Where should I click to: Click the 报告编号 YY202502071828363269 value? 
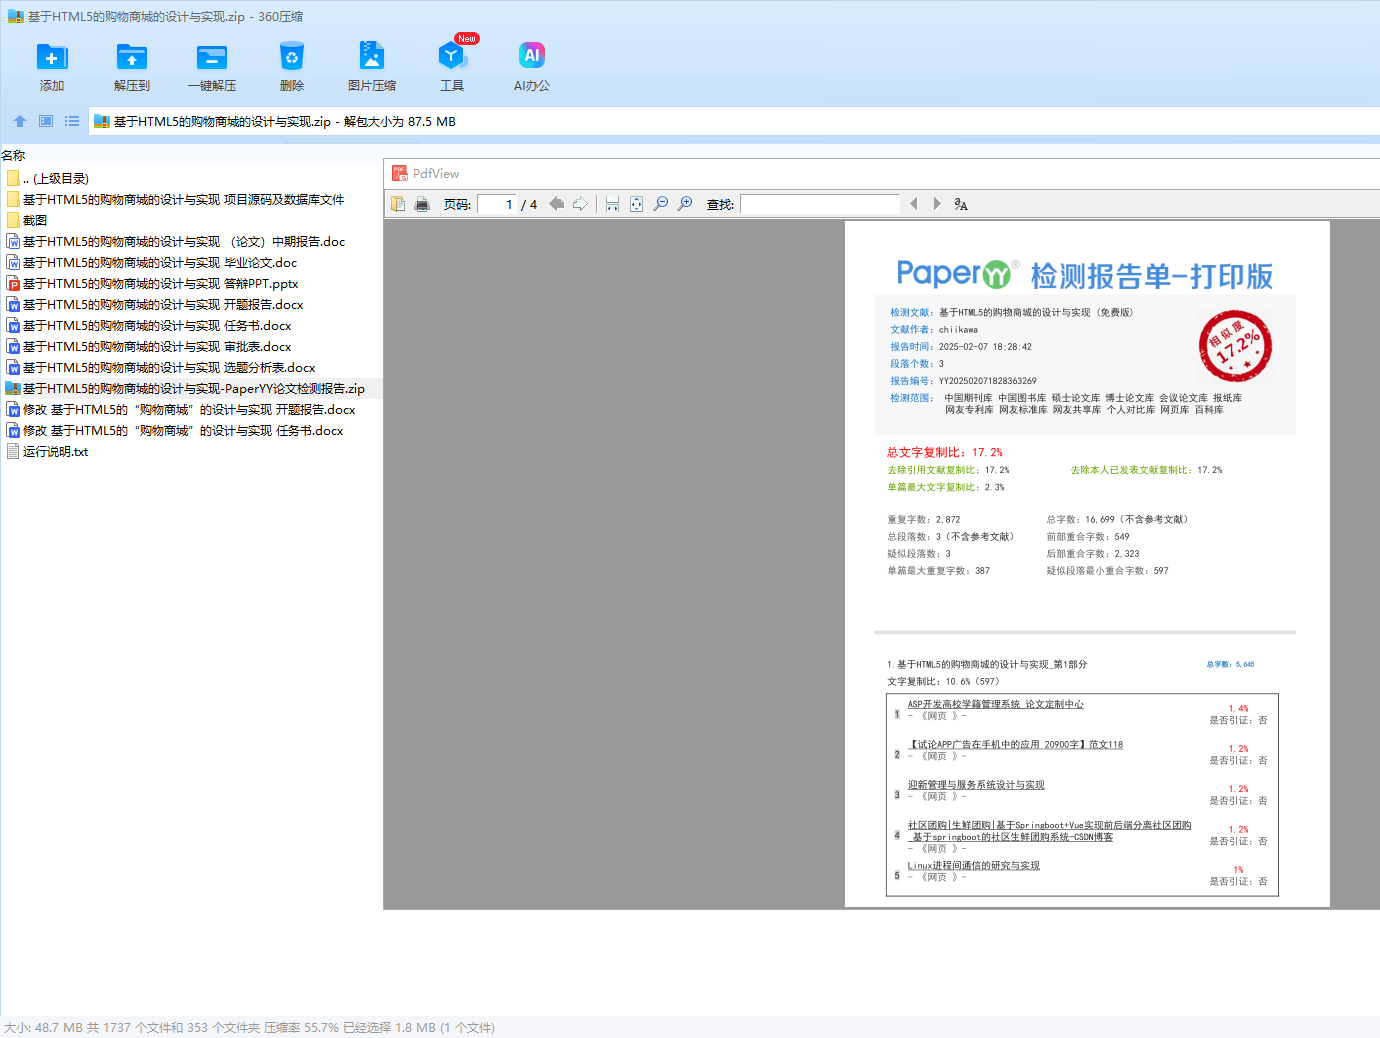[x=987, y=381]
